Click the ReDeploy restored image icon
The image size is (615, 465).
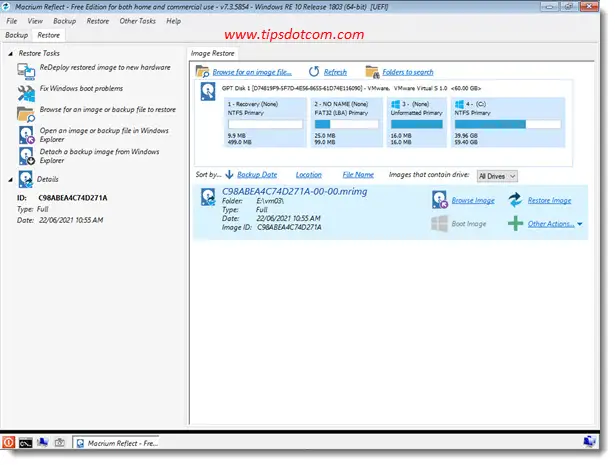tap(26, 71)
